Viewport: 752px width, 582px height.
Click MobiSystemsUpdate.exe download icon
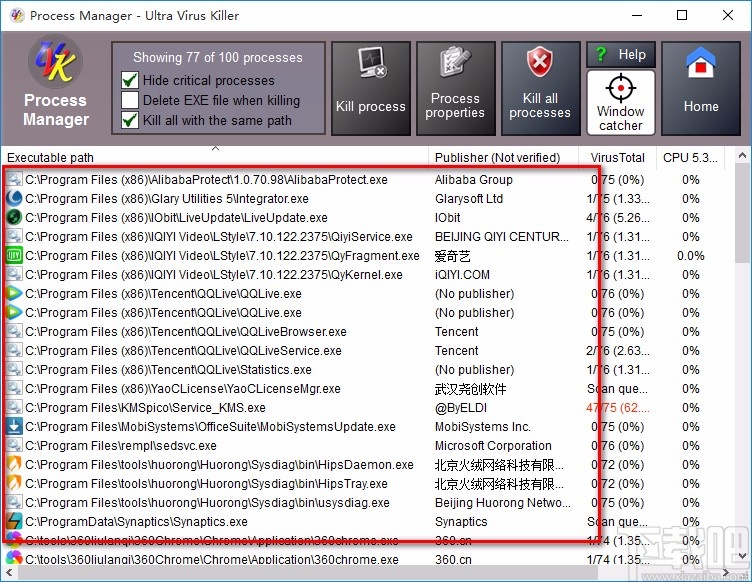pyautogui.click(x=14, y=427)
